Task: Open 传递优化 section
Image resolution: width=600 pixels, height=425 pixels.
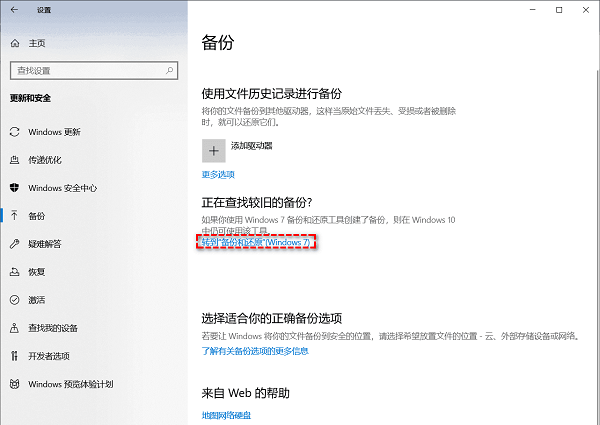Action: pos(45,160)
